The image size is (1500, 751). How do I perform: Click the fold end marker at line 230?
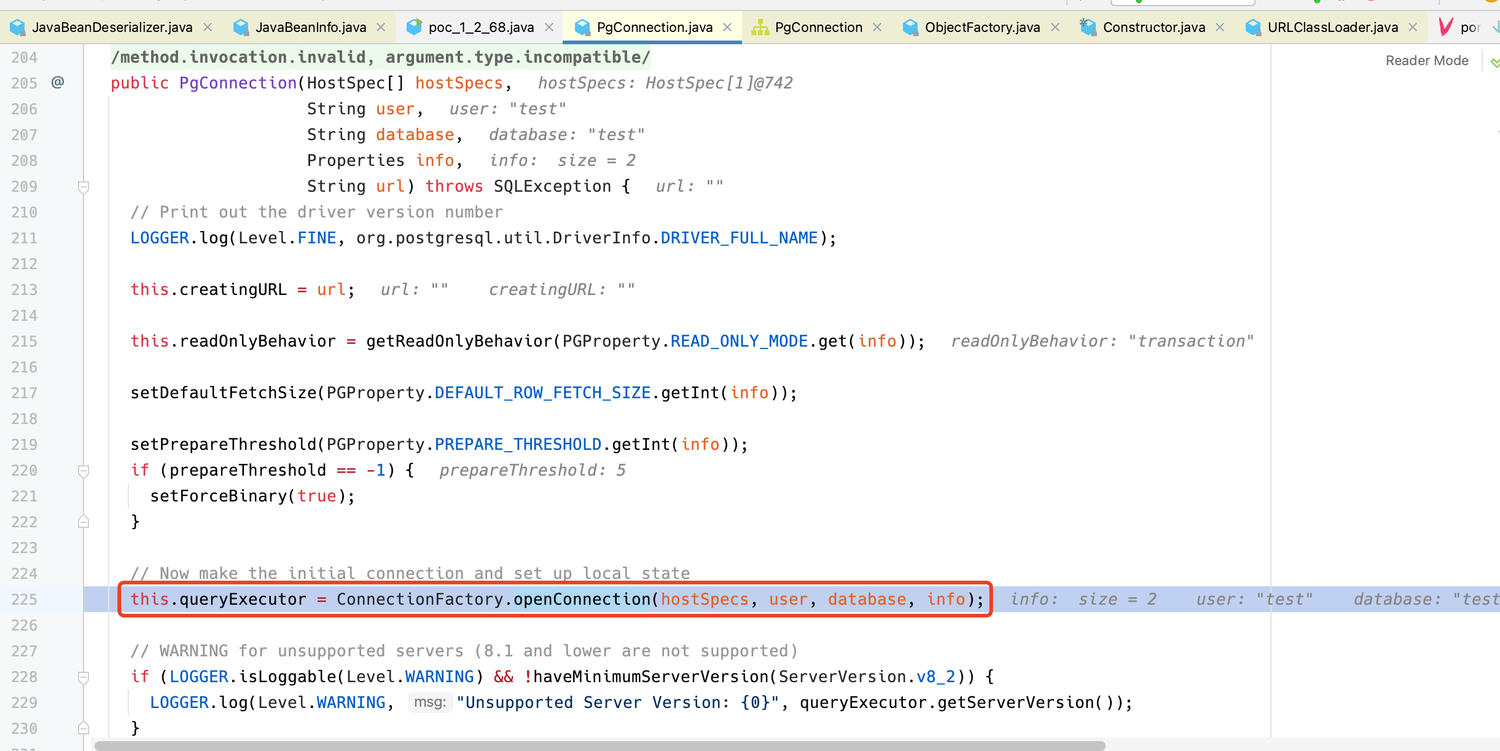pyautogui.click(x=84, y=728)
